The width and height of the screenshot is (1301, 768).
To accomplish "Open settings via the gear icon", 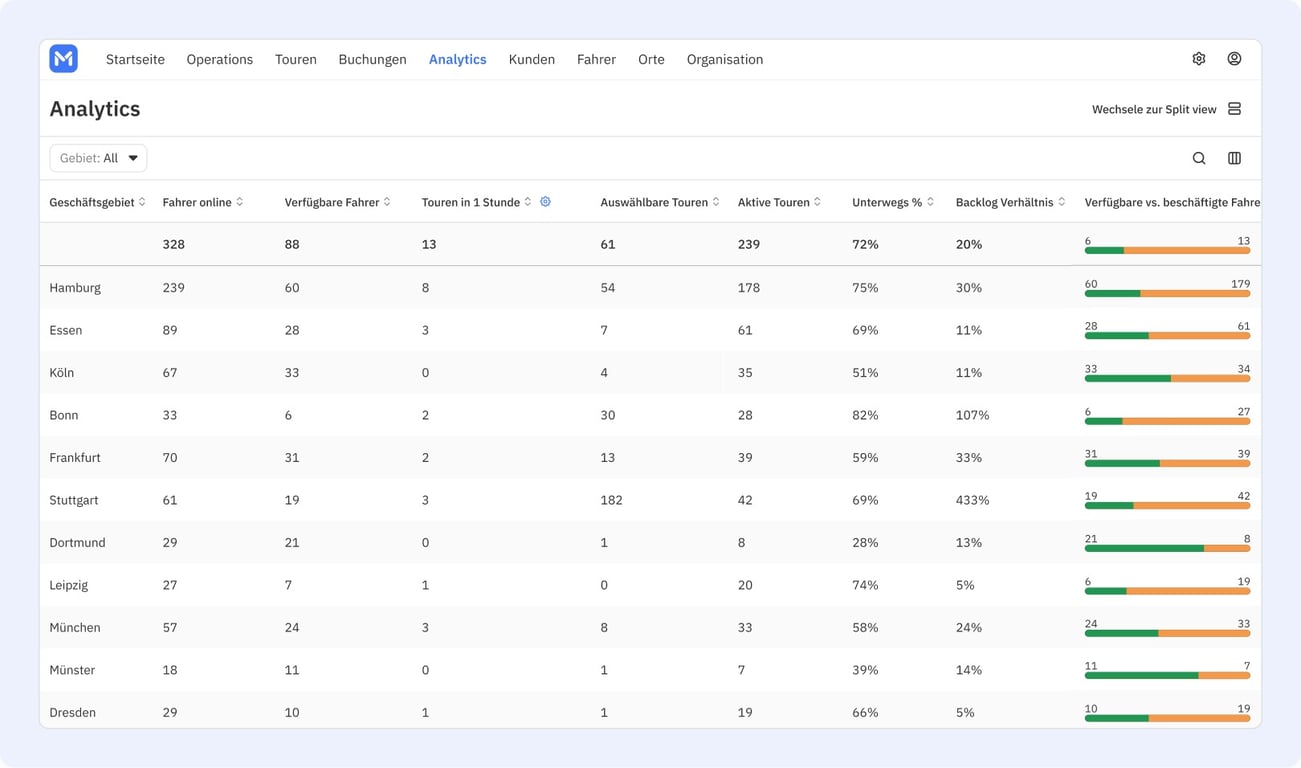I will [1199, 59].
